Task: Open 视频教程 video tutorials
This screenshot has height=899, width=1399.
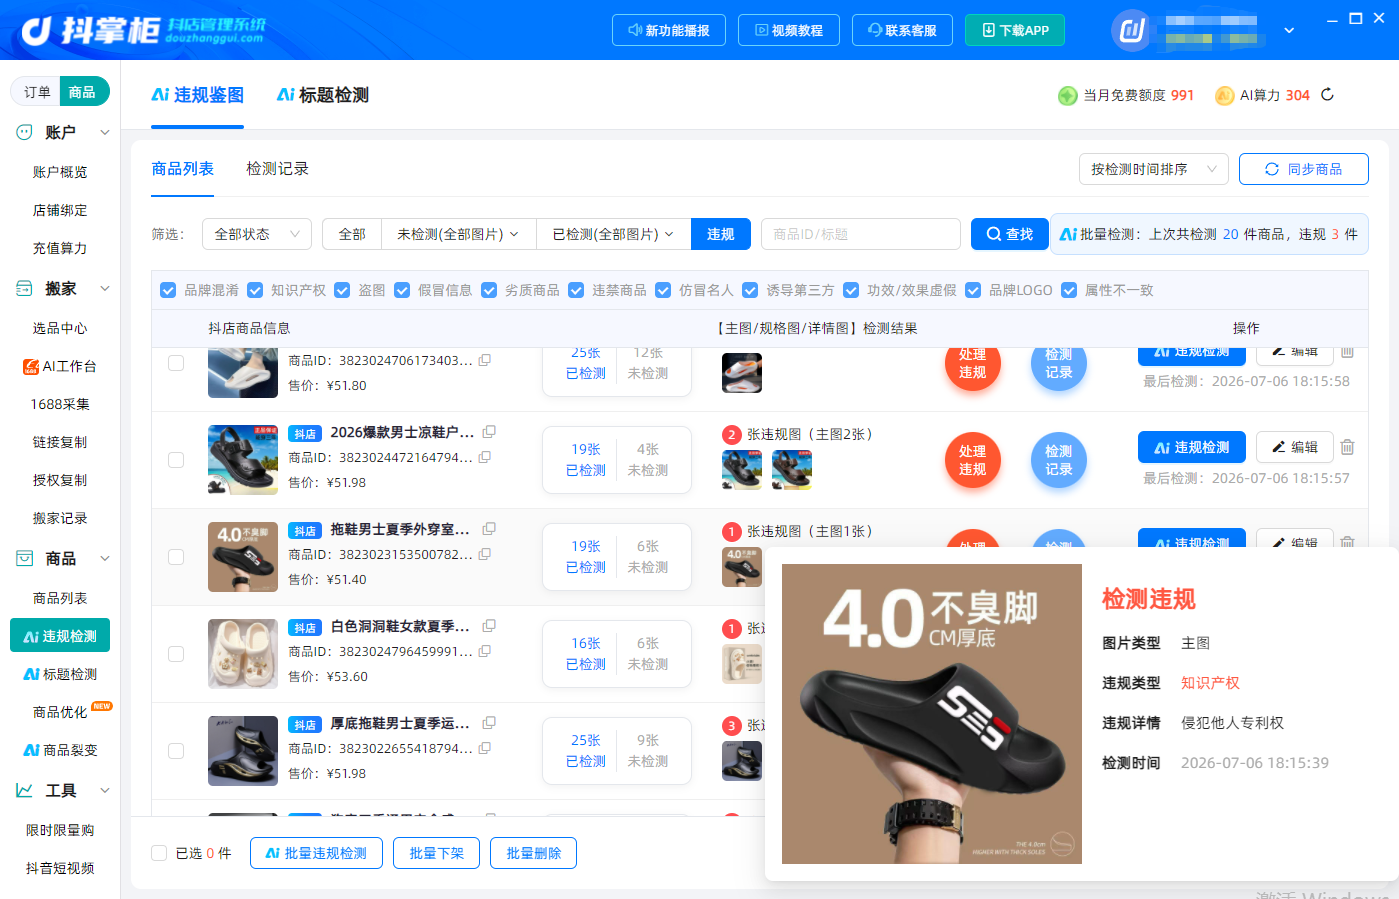Action: [789, 30]
